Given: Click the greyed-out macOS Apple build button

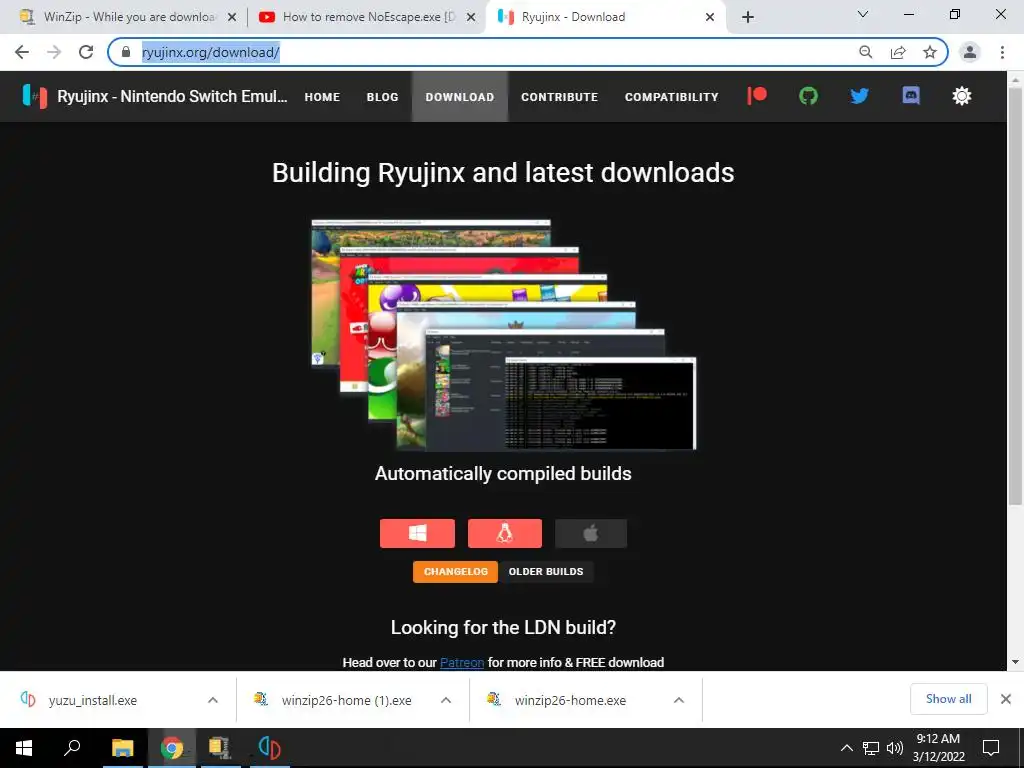Looking at the screenshot, I should coord(591,534).
